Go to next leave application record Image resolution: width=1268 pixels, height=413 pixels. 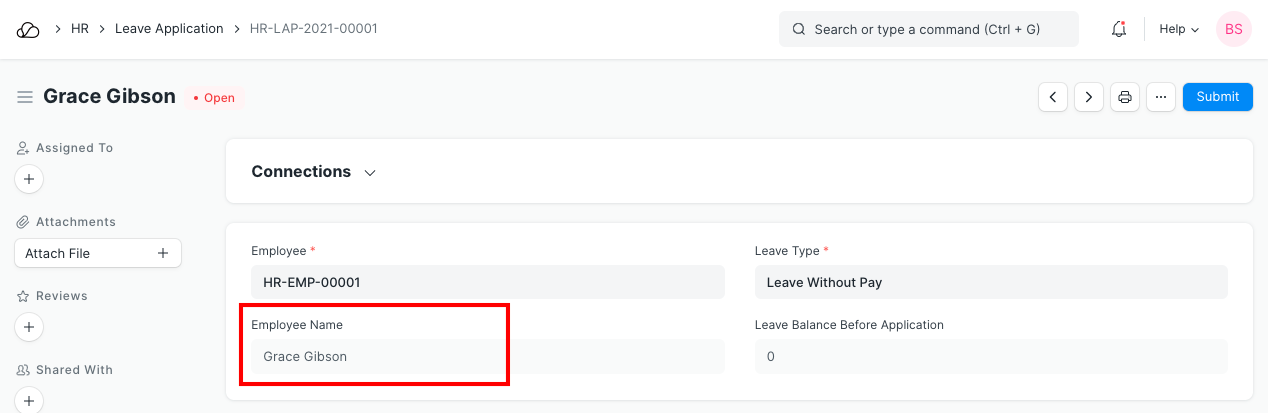1089,97
